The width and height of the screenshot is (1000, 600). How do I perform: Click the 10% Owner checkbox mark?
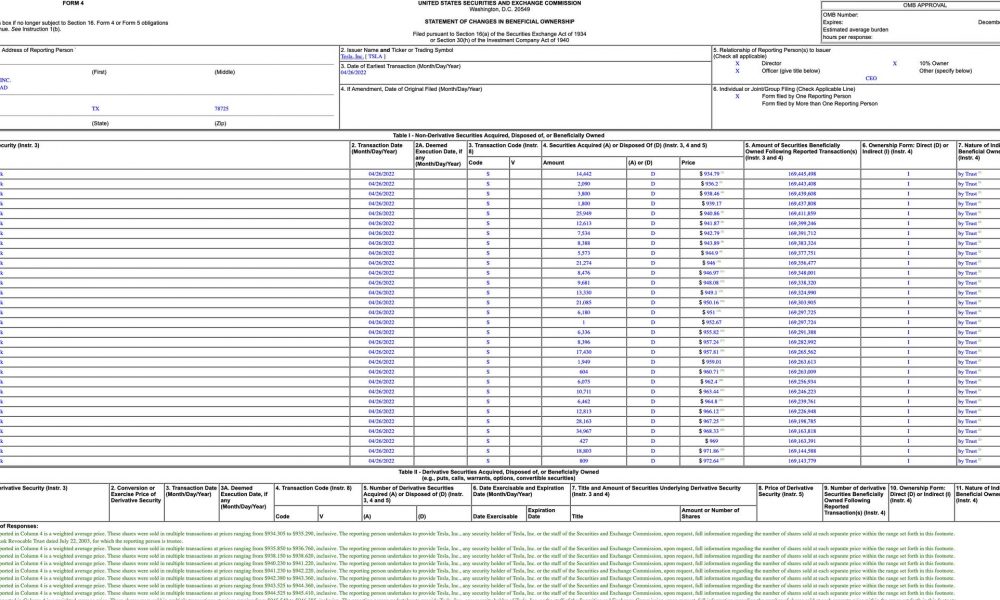tap(895, 64)
